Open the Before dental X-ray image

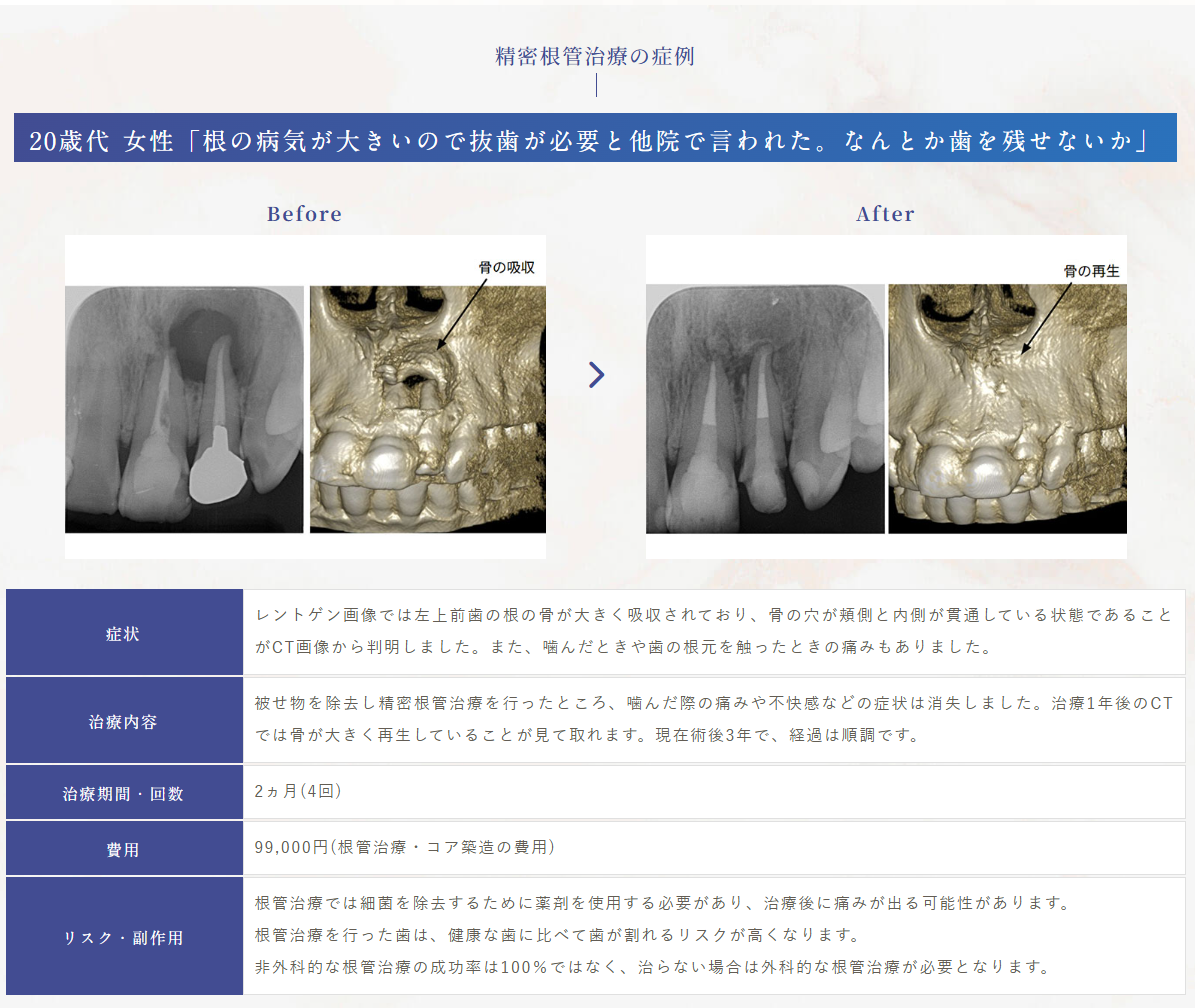click(x=184, y=409)
